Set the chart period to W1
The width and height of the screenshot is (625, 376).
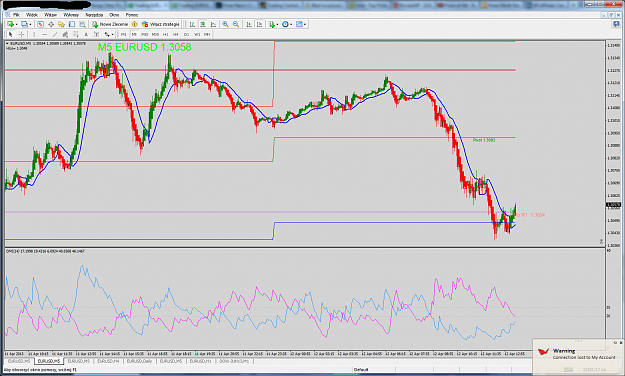tap(197, 34)
